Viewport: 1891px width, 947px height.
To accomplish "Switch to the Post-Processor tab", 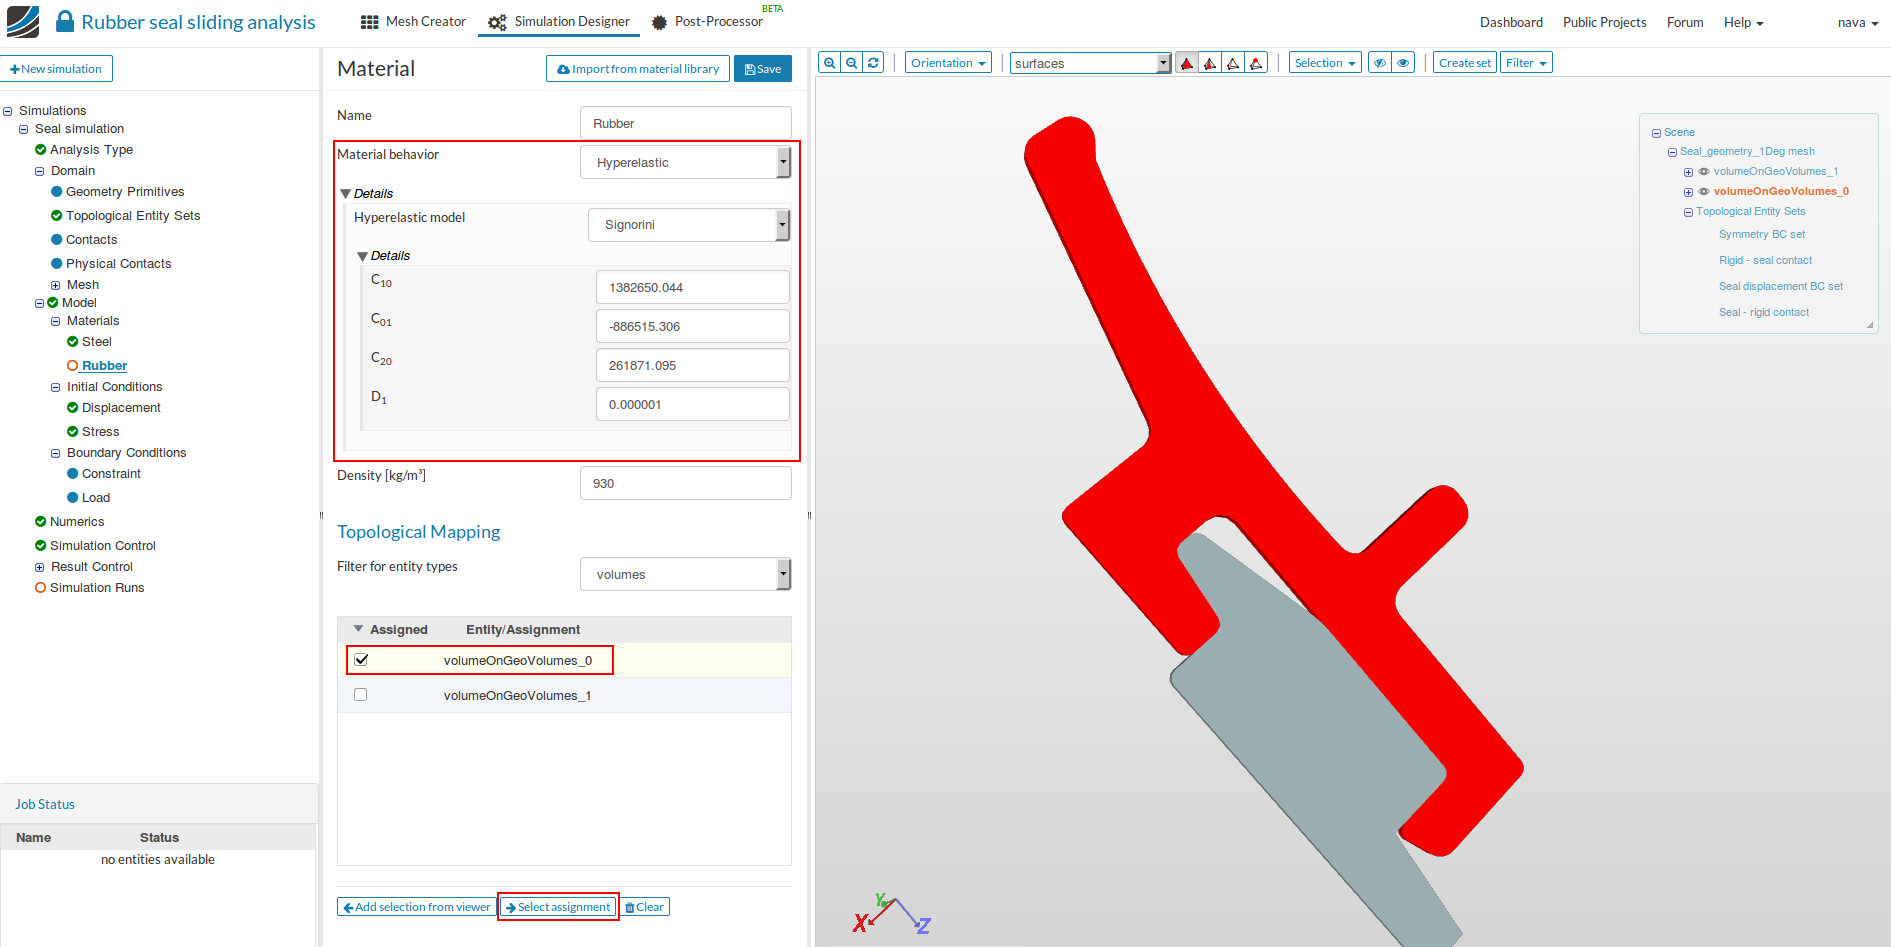I will coord(707,22).
